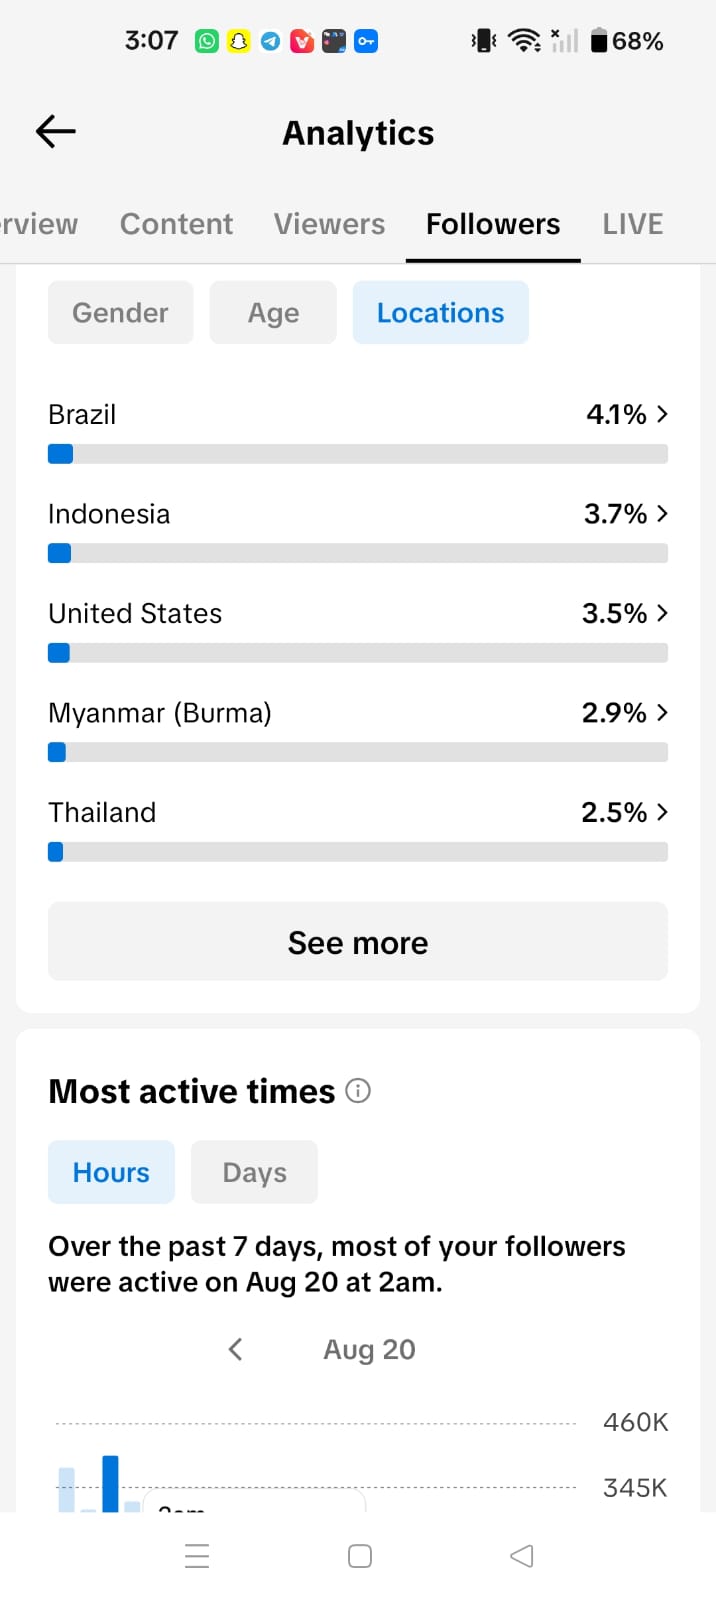
Task: Tap the Snapchat notification icon in status bar
Action: 238,41
